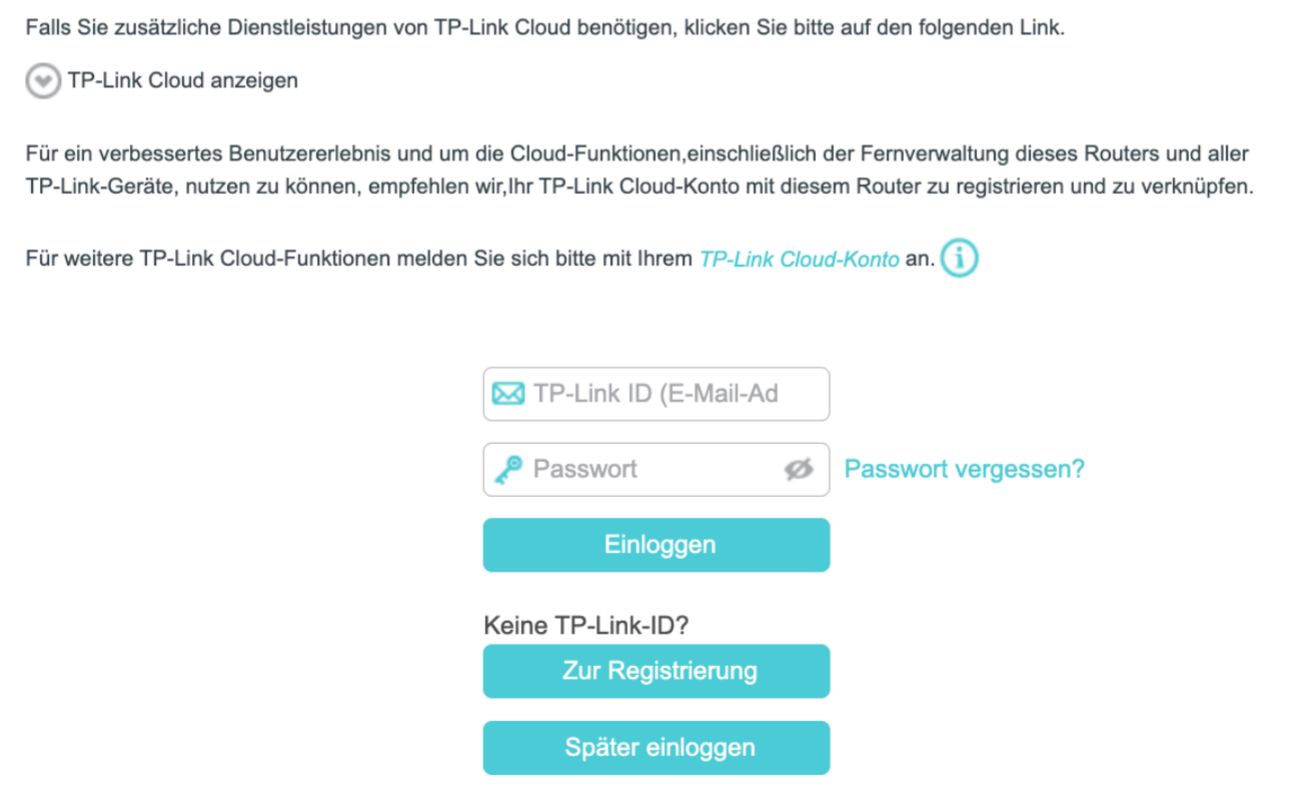Choose Später einloggen to skip login
This screenshot has width=1312, height=792.
pos(656,747)
